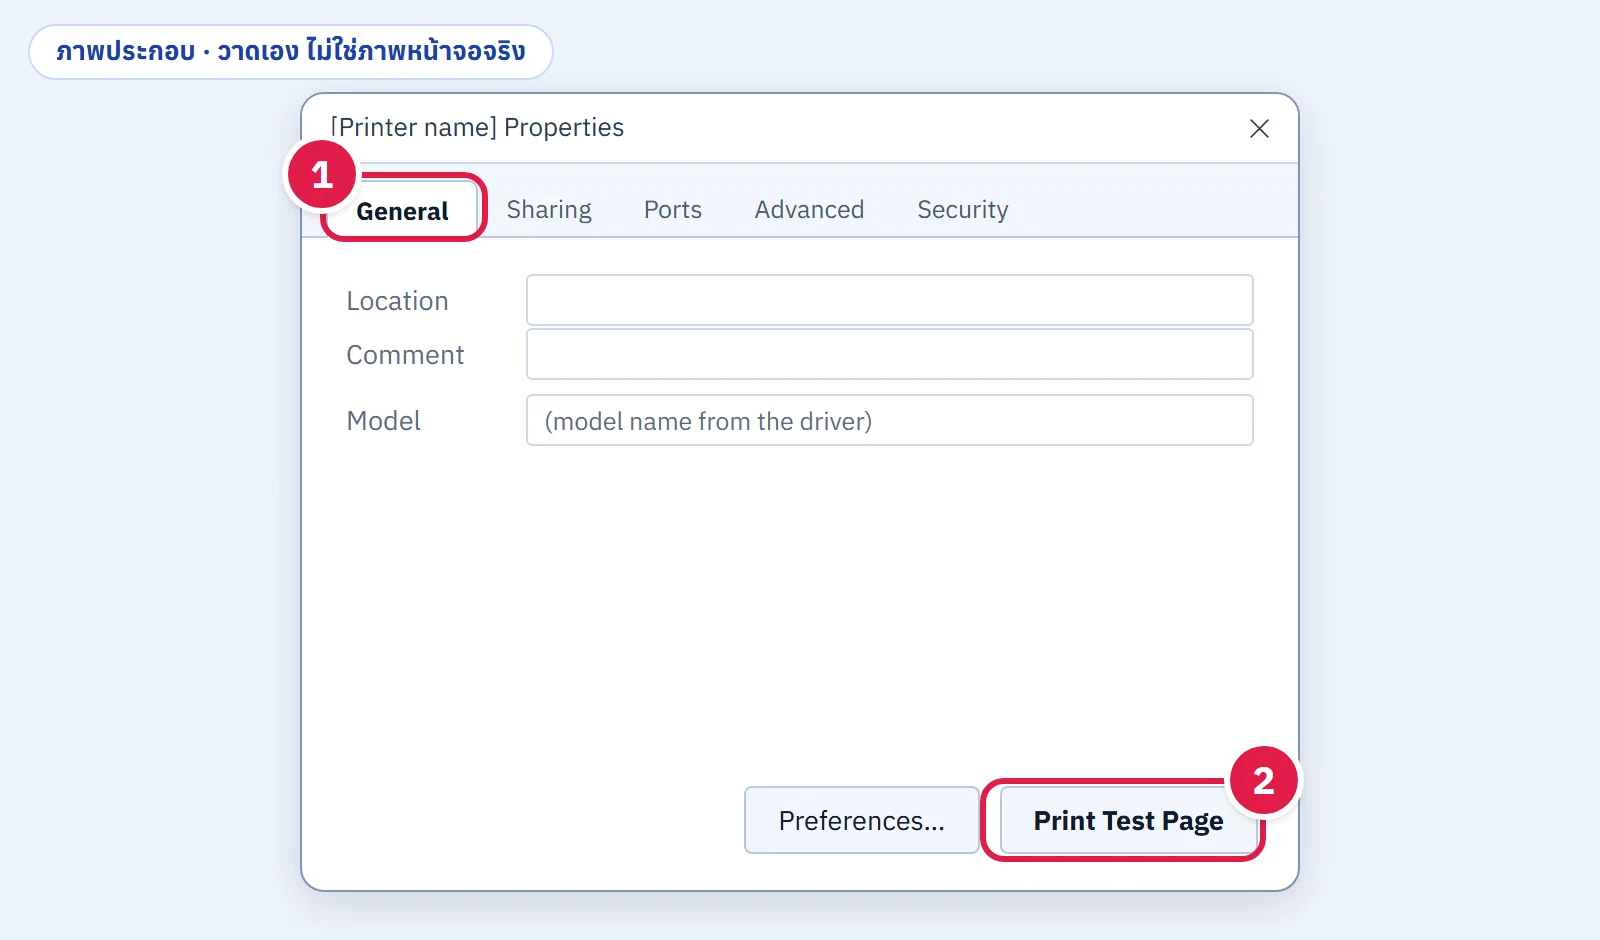Close the Printer Properties dialog
1600x940 pixels.
(1259, 128)
